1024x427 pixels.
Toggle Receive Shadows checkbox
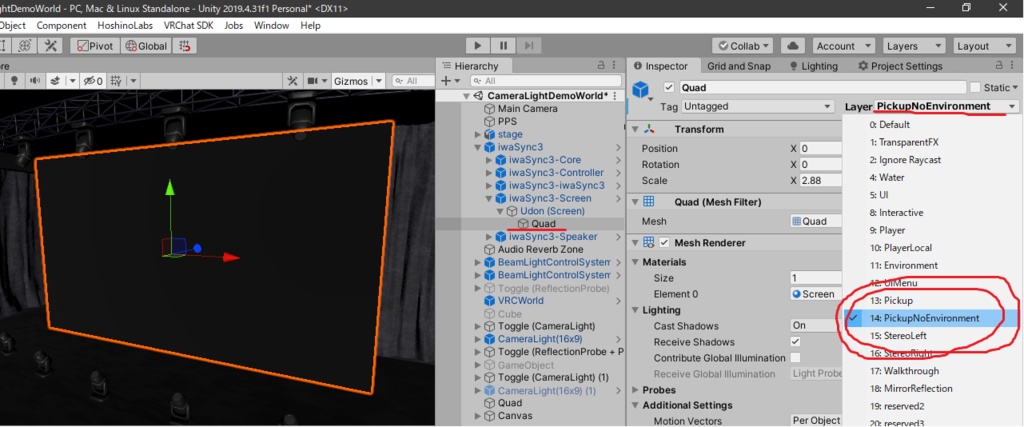(x=795, y=341)
